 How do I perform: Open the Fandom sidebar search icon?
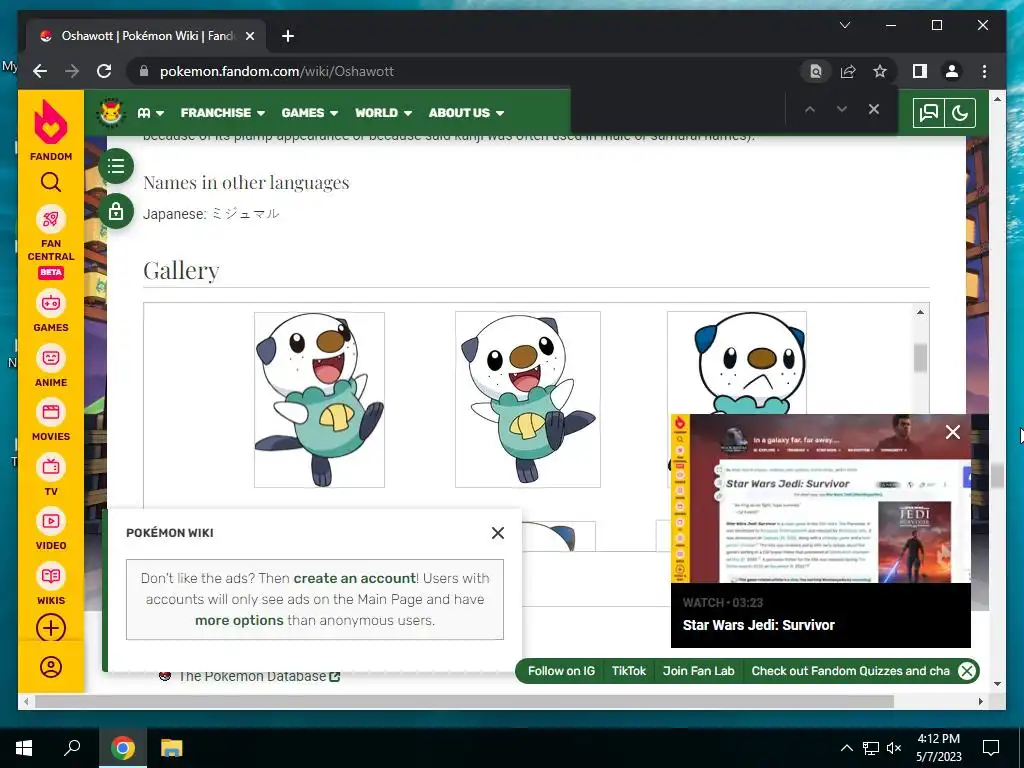coord(51,182)
